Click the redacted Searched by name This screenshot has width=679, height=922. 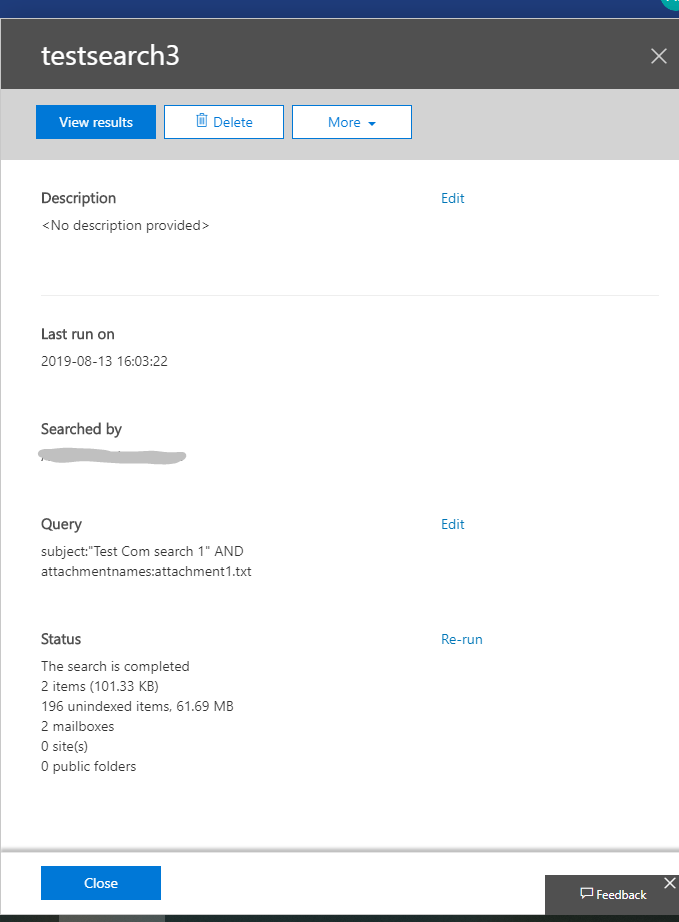(x=113, y=457)
